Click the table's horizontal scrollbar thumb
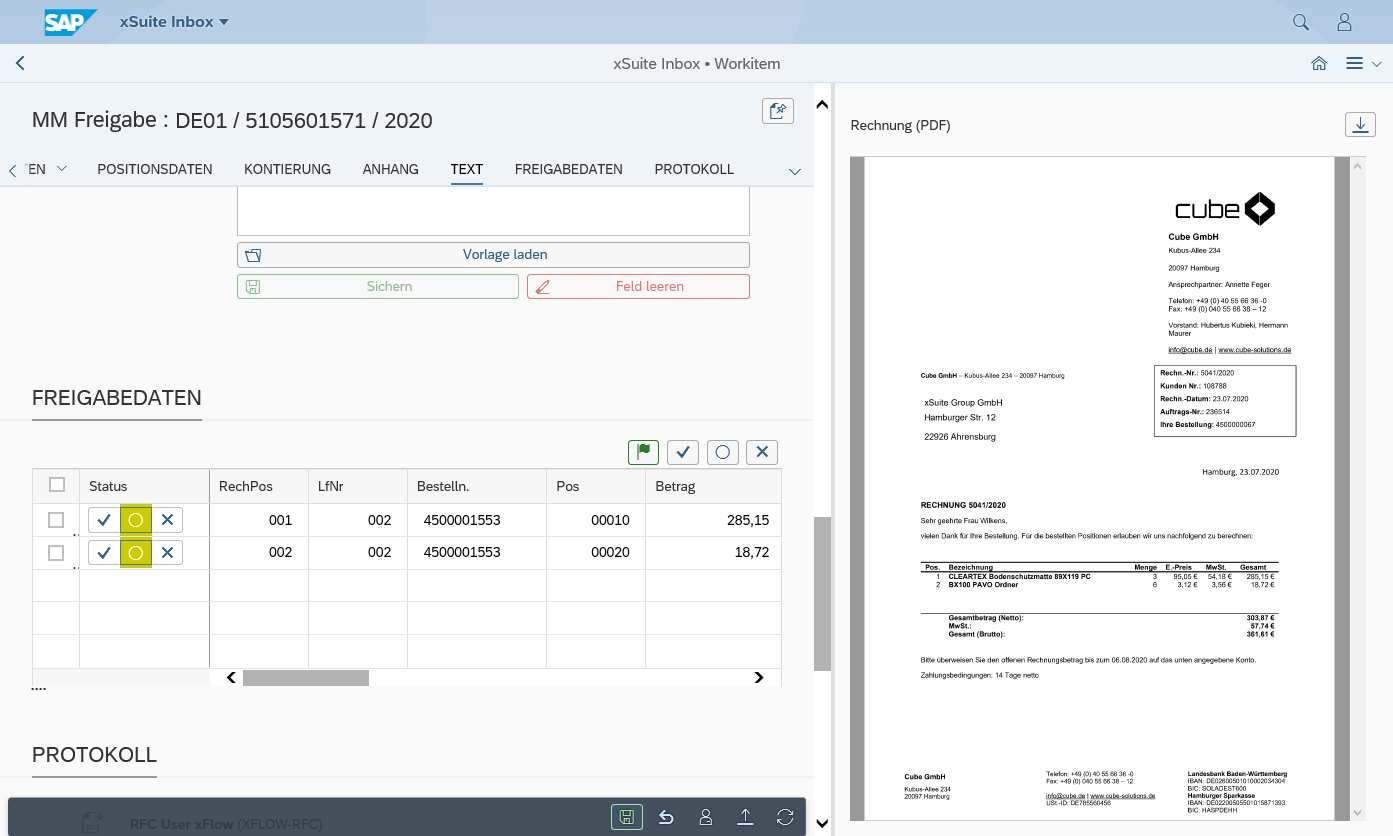This screenshot has width=1393, height=836. pyautogui.click(x=306, y=678)
